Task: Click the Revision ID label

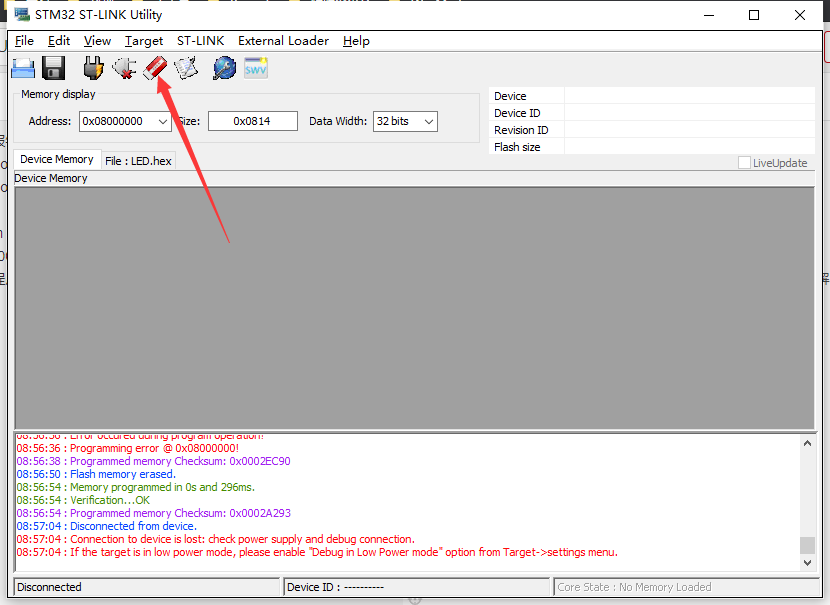Action: pyautogui.click(x=521, y=130)
